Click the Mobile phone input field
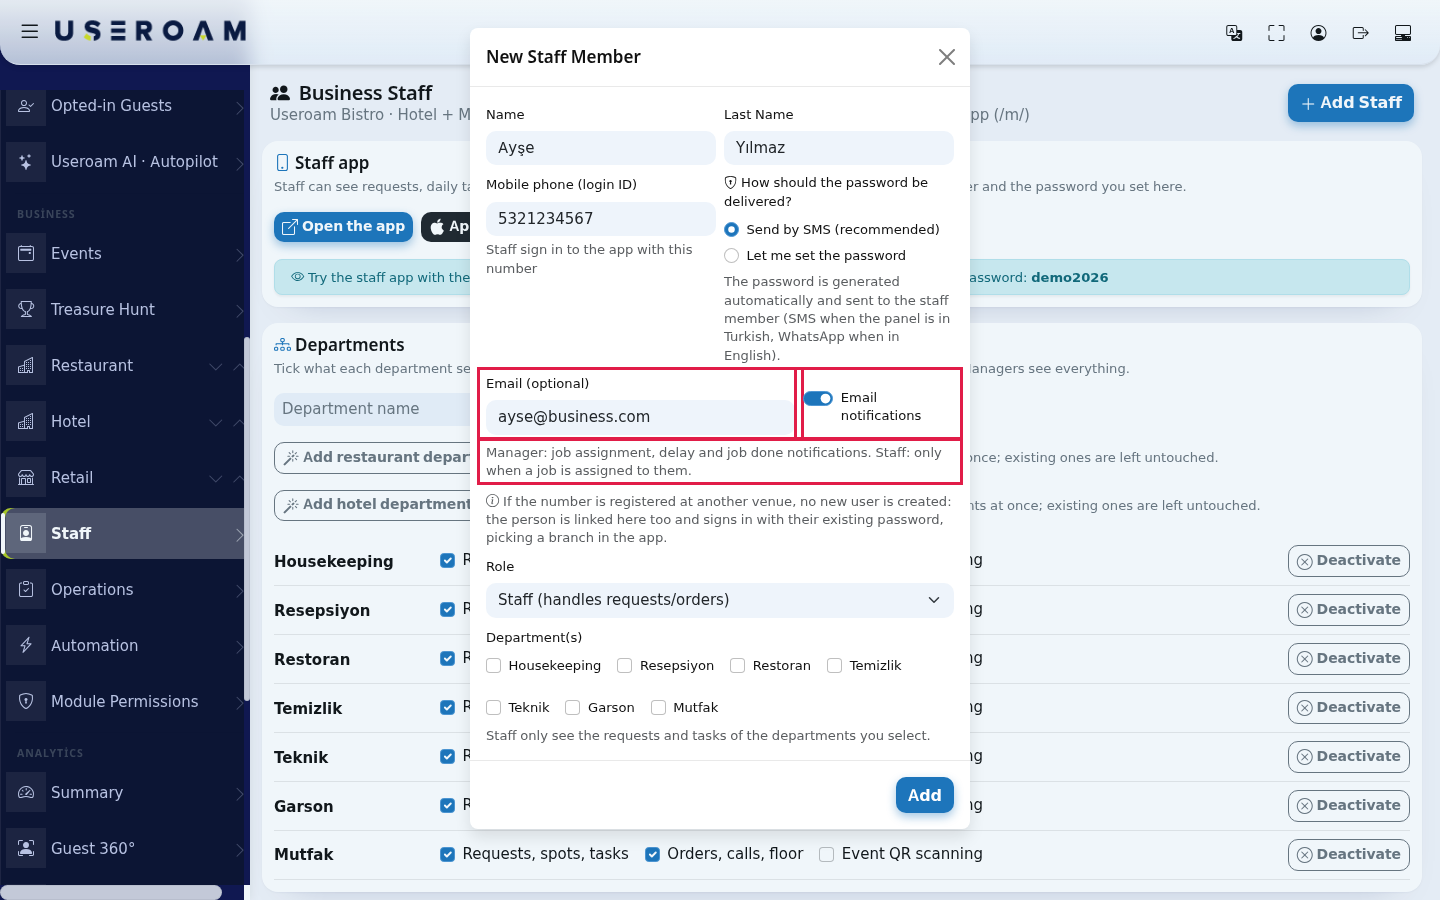Image resolution: width=1440 pixels, height=900 pixels. (601, 219)
